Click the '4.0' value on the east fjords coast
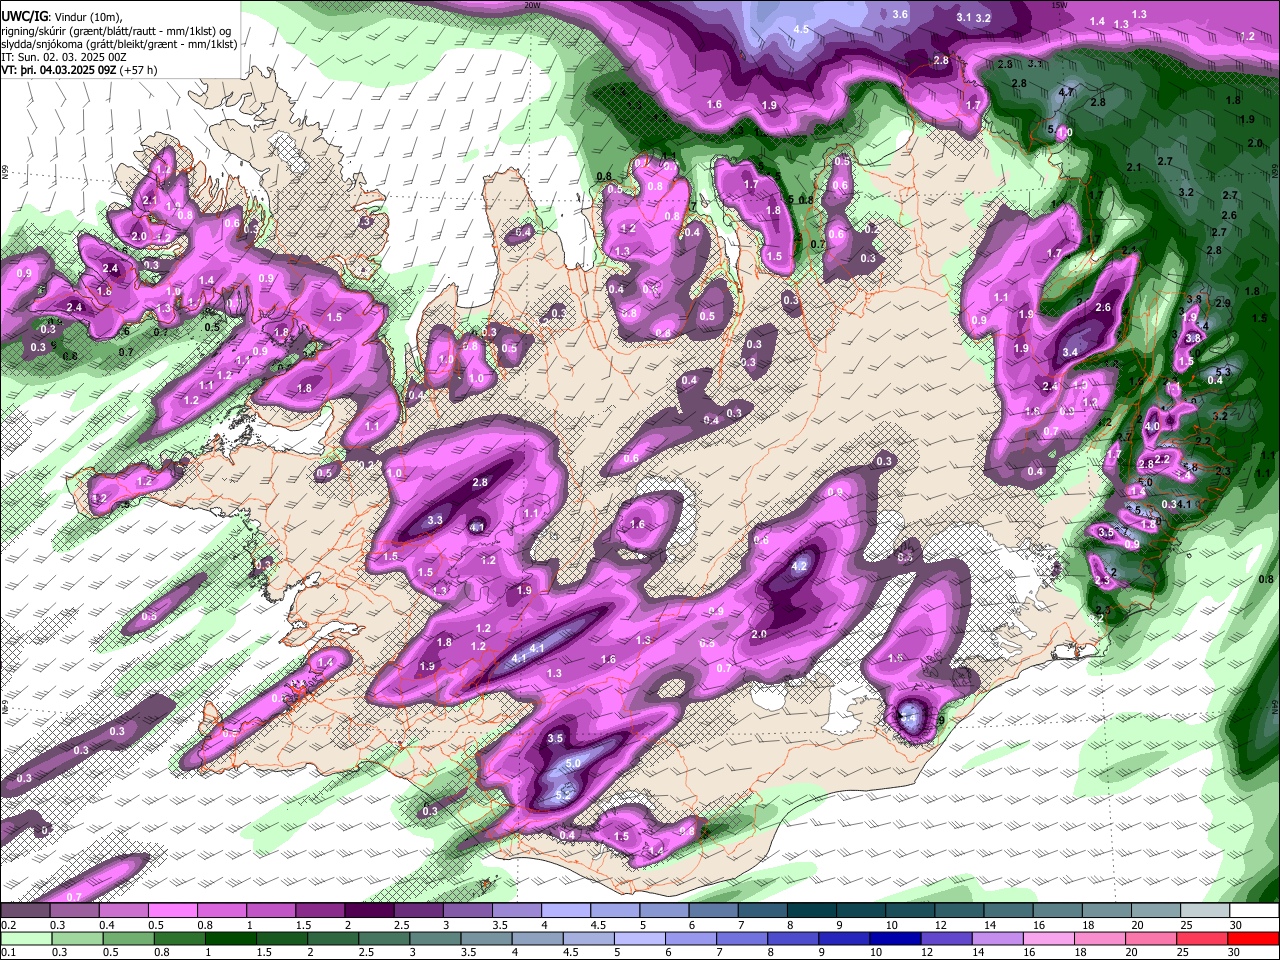 [x=1151, y=426]
